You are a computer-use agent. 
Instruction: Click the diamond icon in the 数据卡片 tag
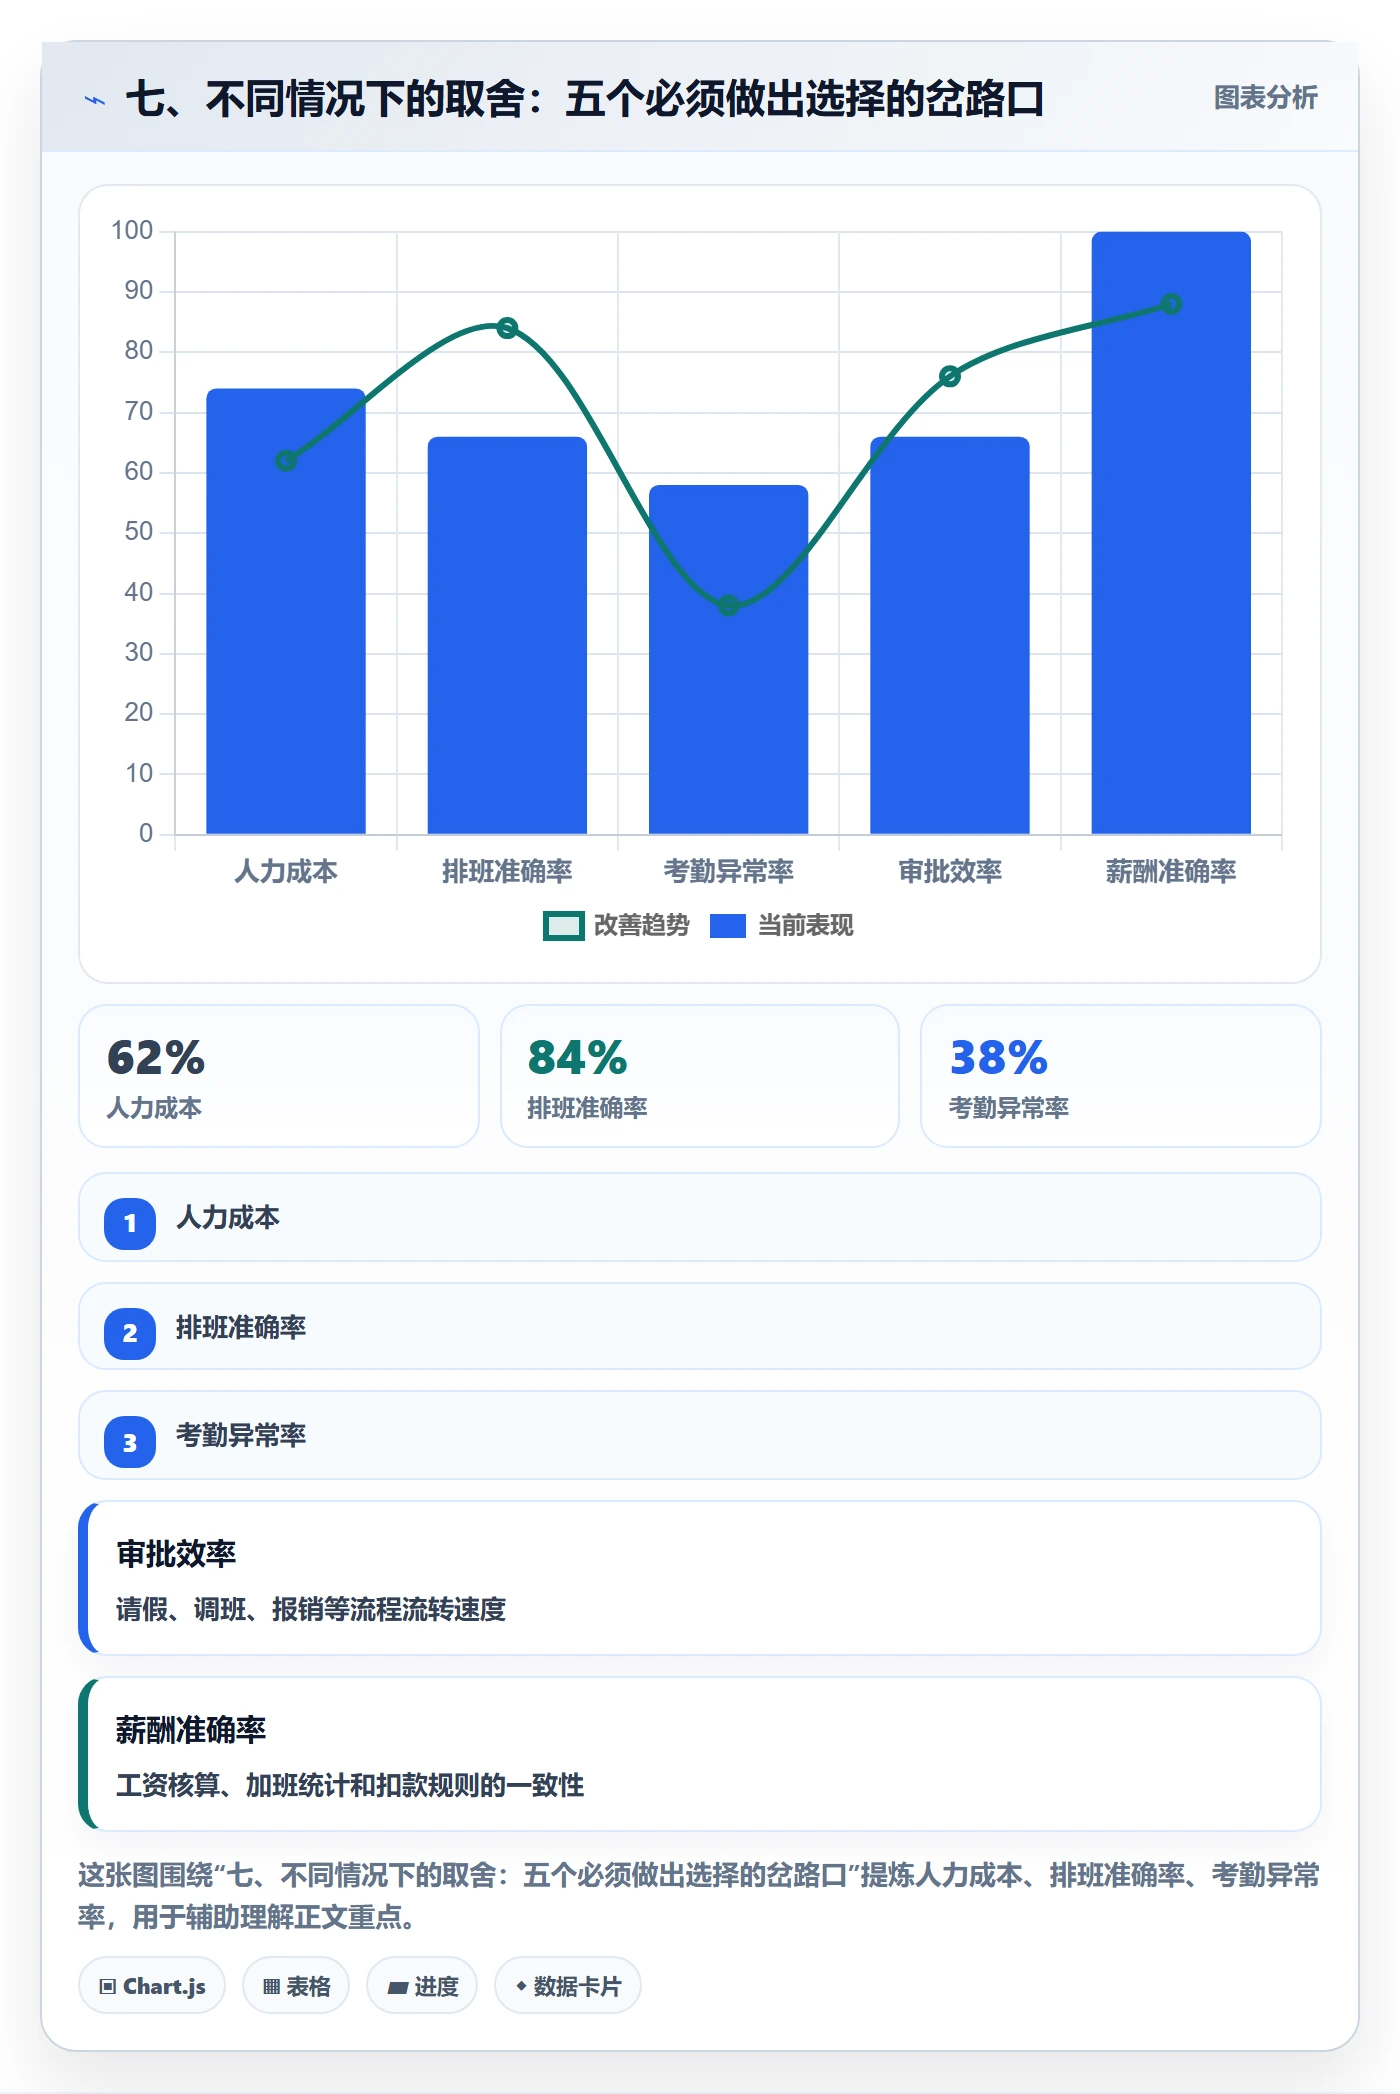click(x=521, y=1986)
